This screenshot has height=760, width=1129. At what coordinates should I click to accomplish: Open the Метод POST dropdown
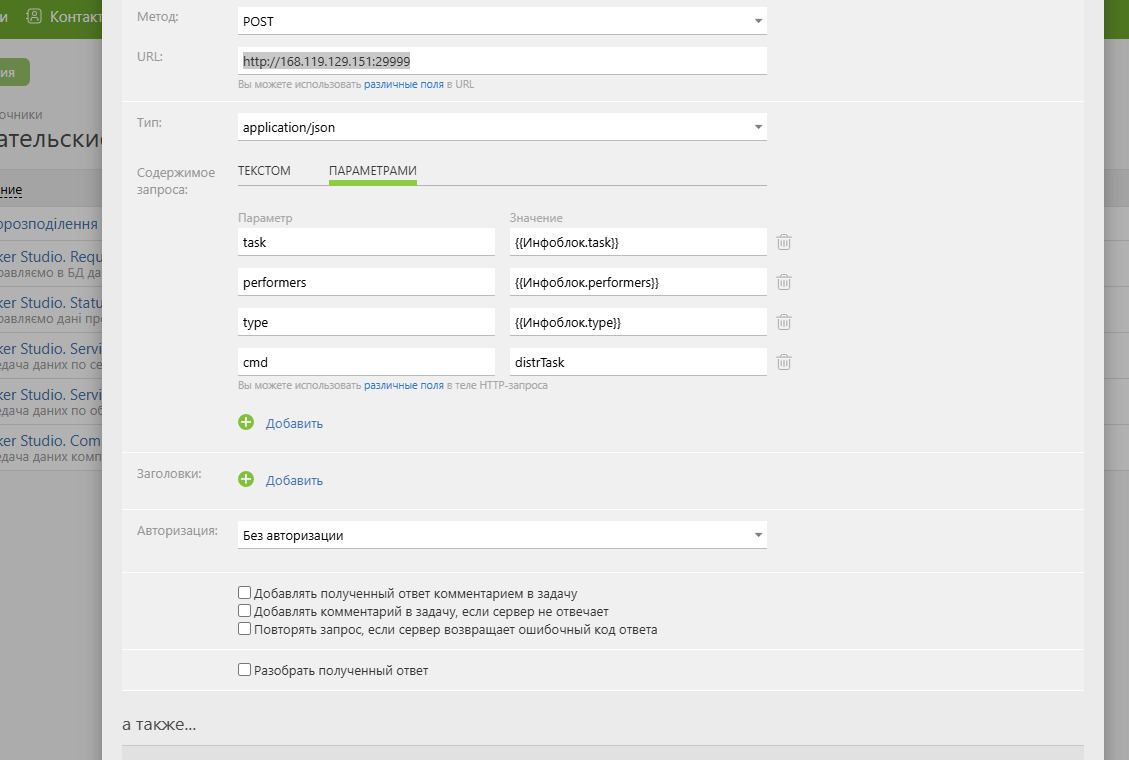pyautogui.click(x=502, y=21)
